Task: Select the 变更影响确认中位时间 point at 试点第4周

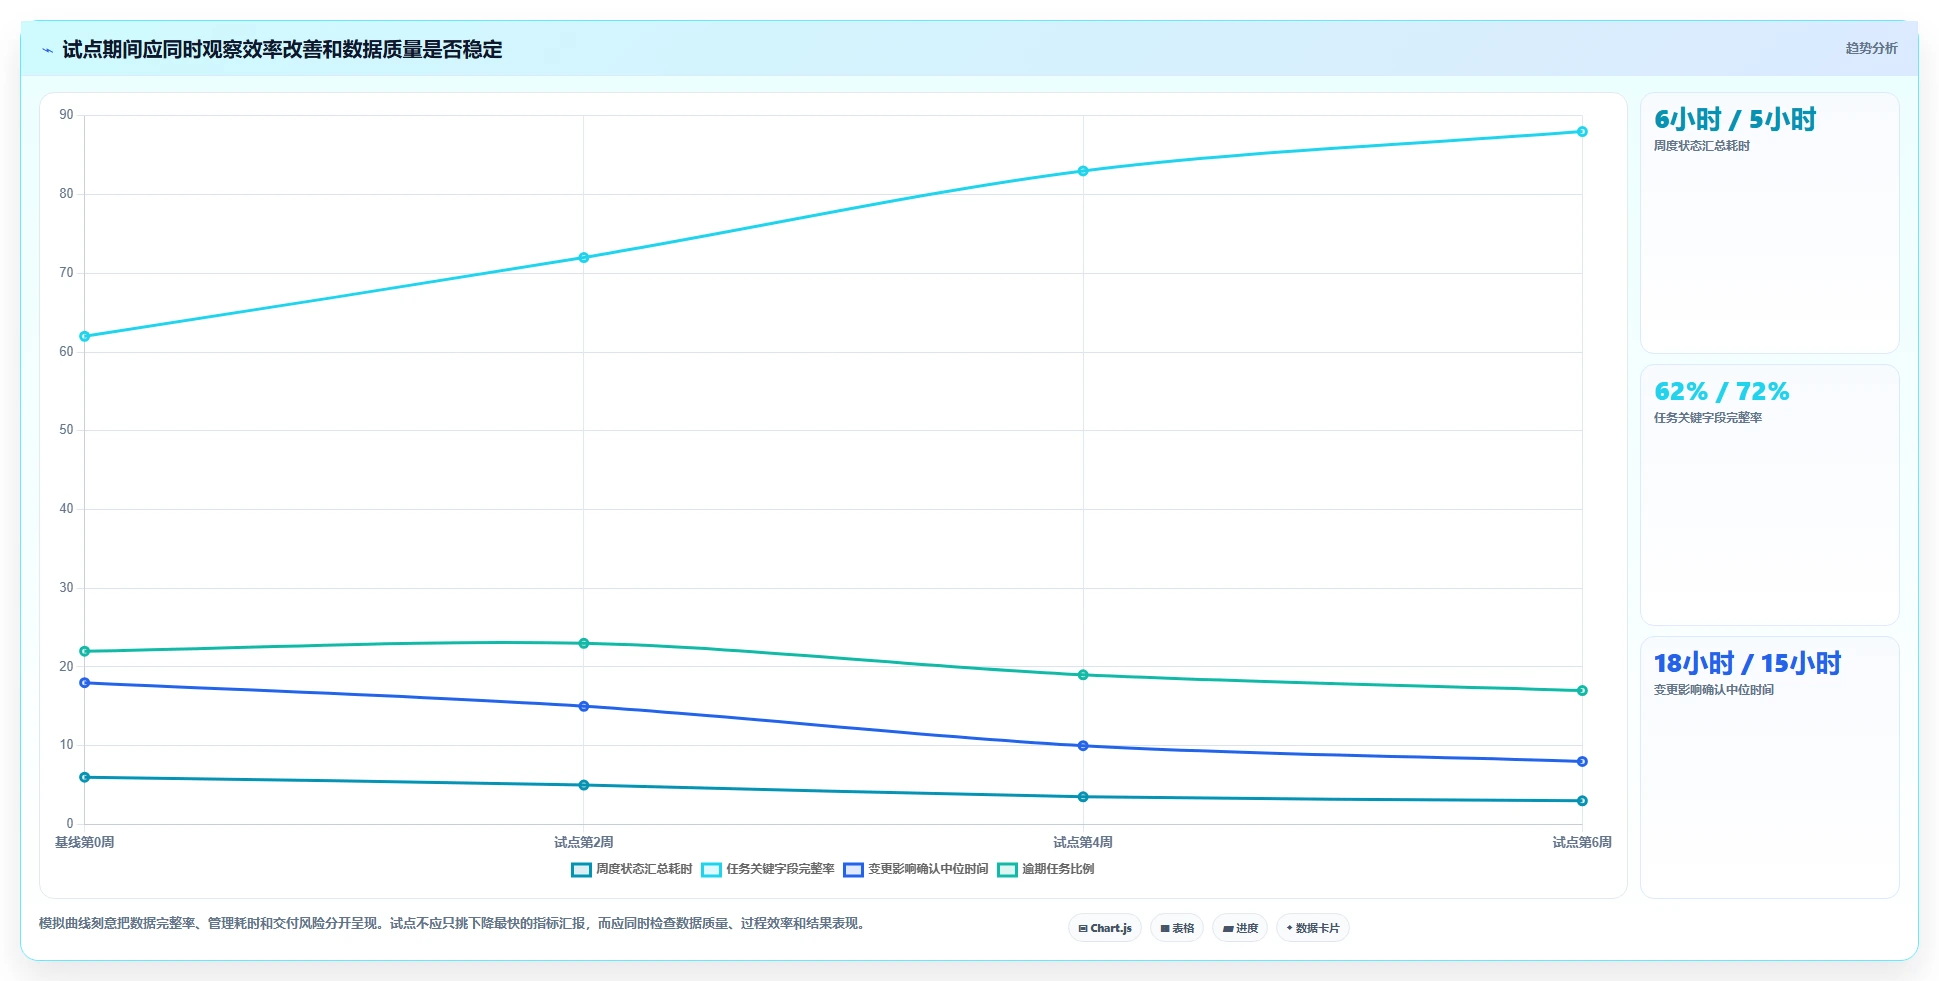Action: coord(1083,746)
